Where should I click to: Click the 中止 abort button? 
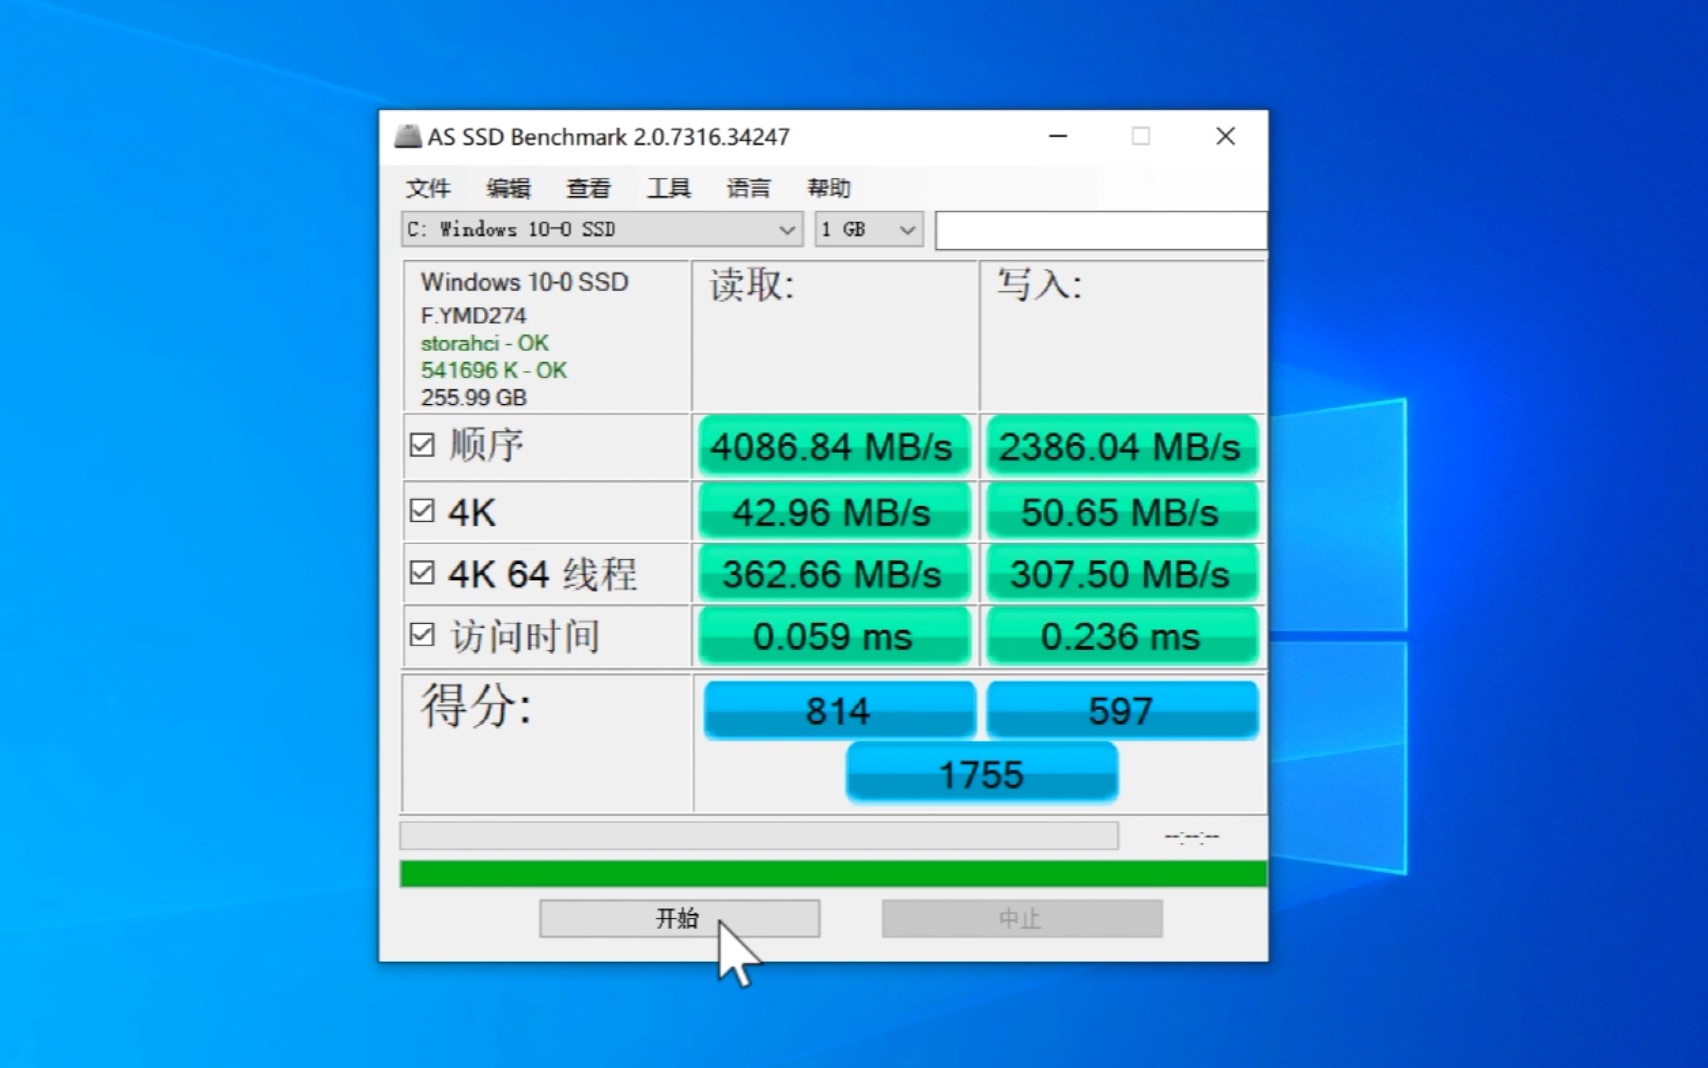pos(1021,918)
